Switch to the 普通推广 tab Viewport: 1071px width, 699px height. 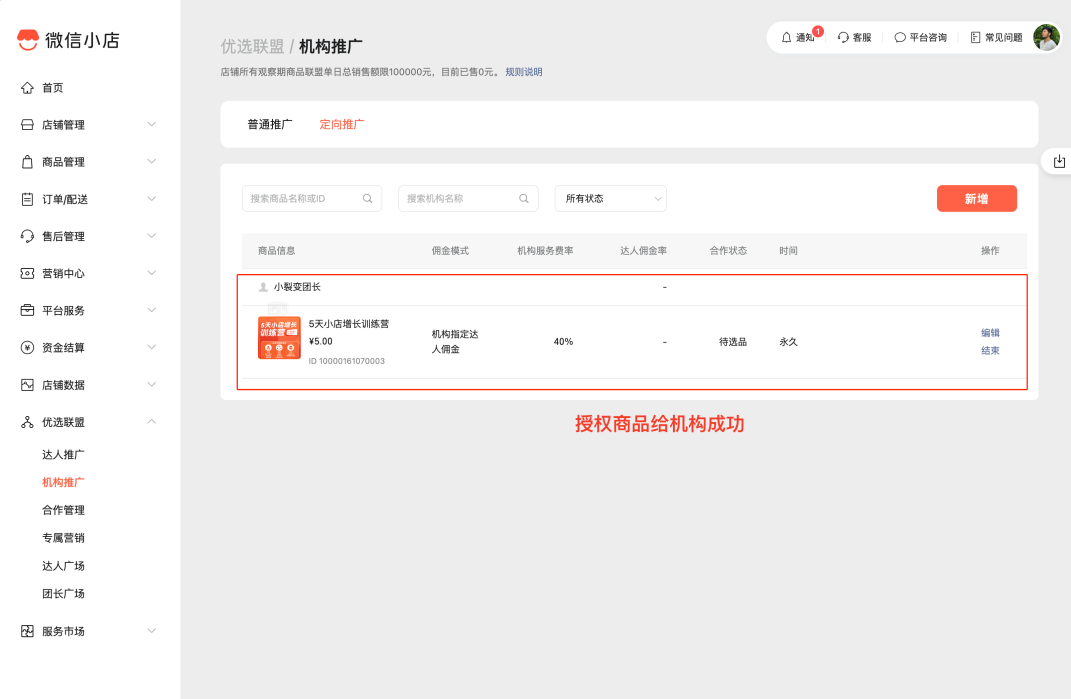coord(270,123)
